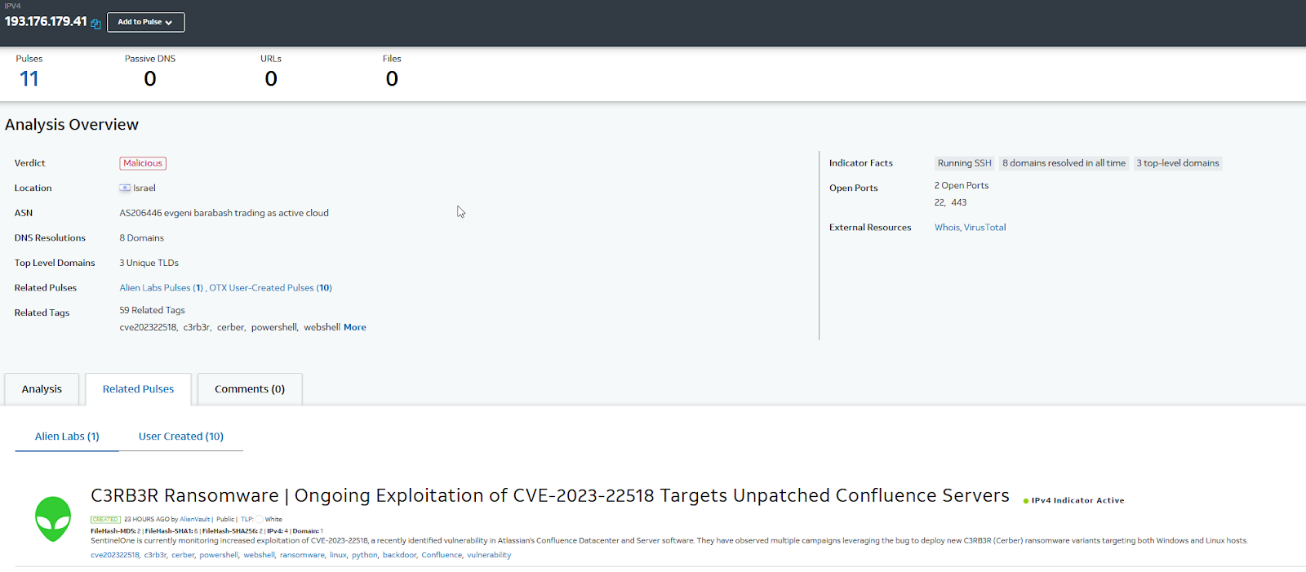Open the C3RB3R Ransomware pulse title

550,496
